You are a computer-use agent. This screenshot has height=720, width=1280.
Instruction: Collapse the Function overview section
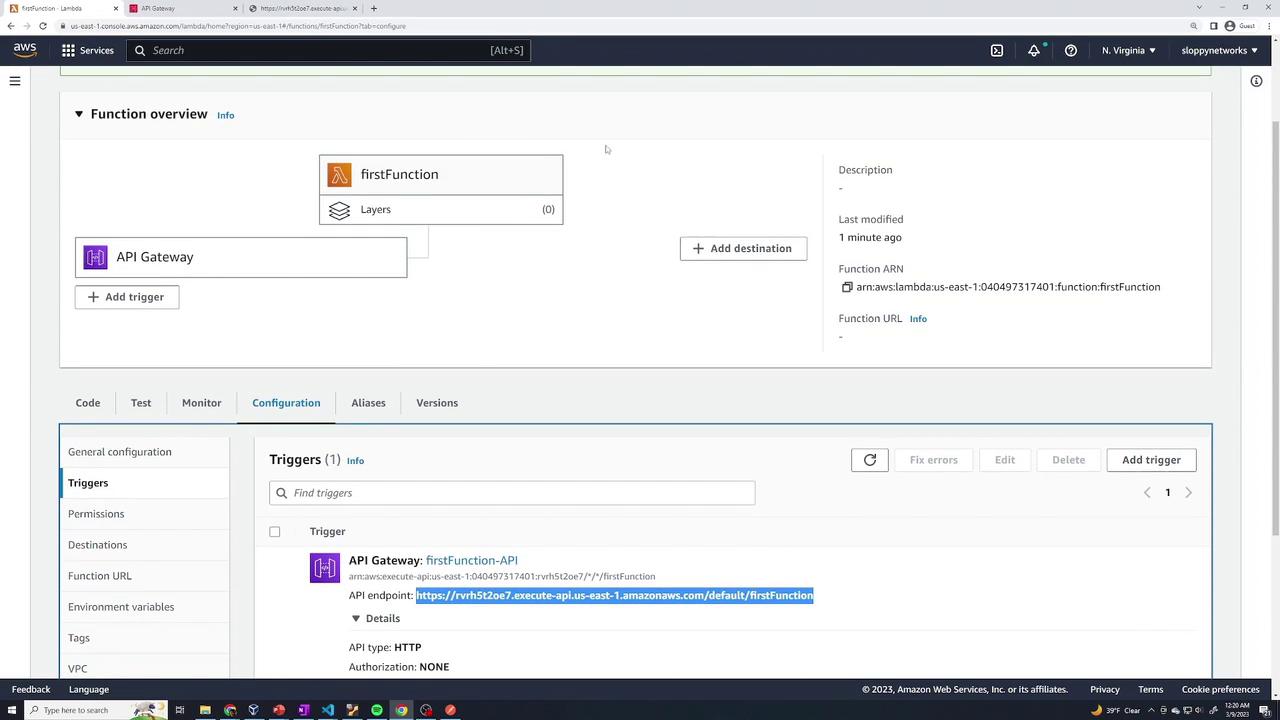point(78,114)
